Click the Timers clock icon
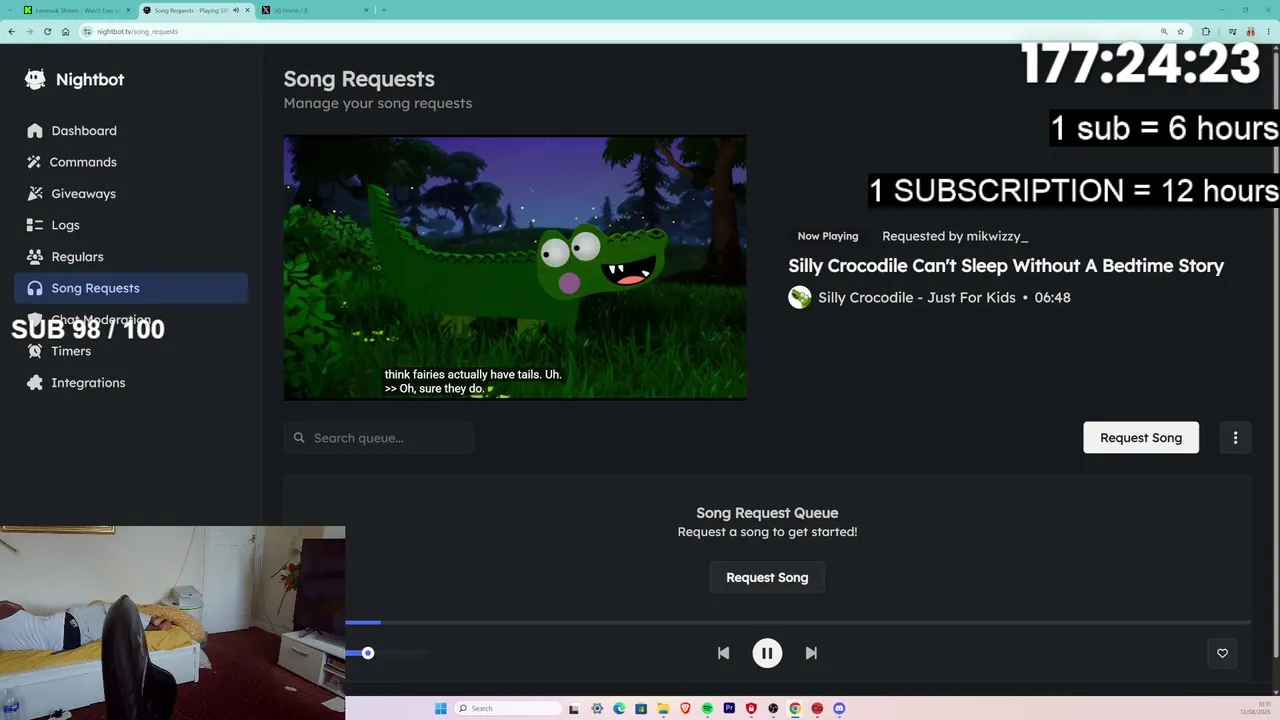 [x=35, y=351]
